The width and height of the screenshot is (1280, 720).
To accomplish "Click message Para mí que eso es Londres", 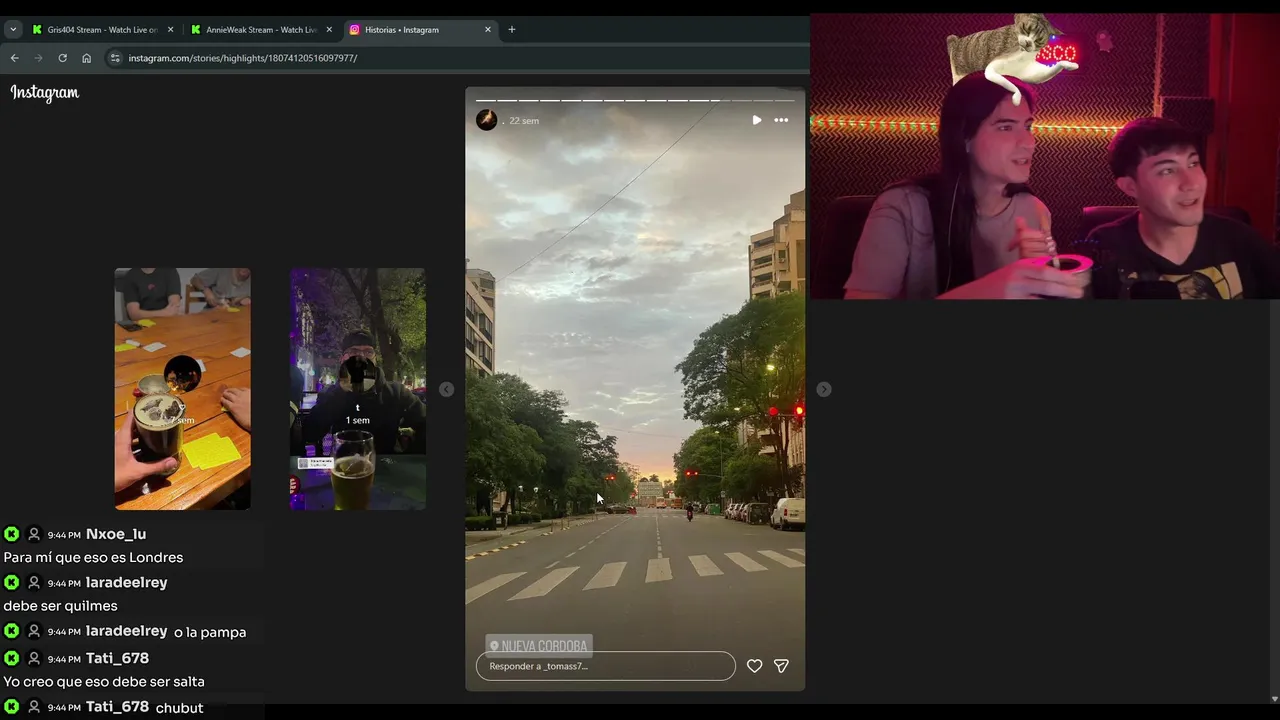I will pyautogui.click(x=93, y=558).
